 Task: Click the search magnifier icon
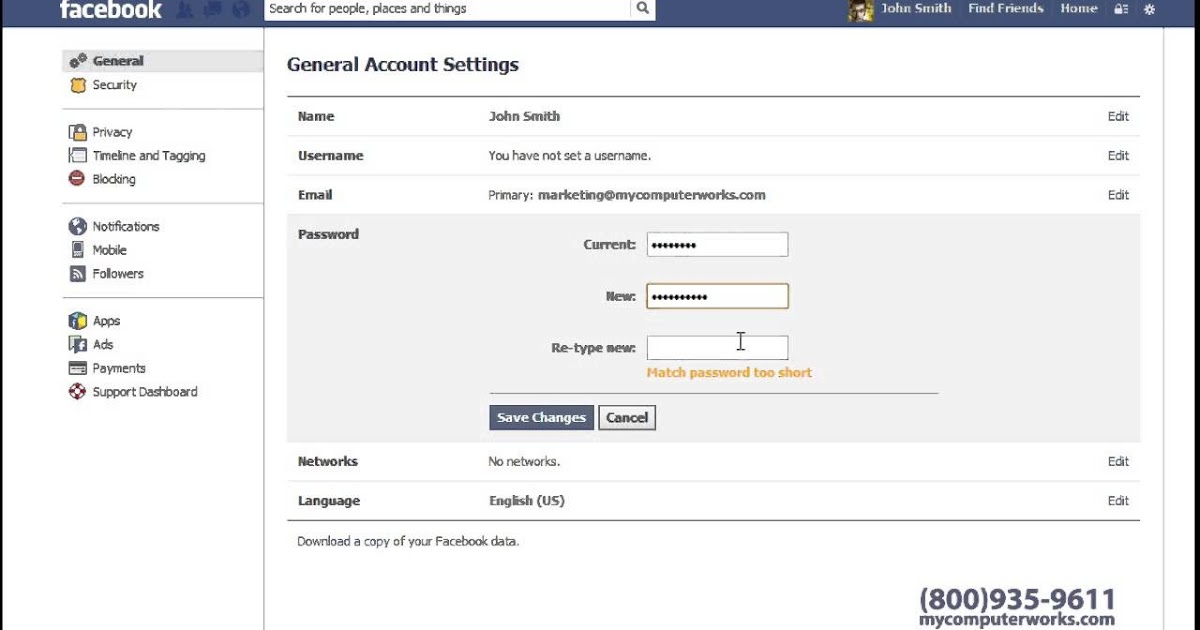click(x=642, y=8)
